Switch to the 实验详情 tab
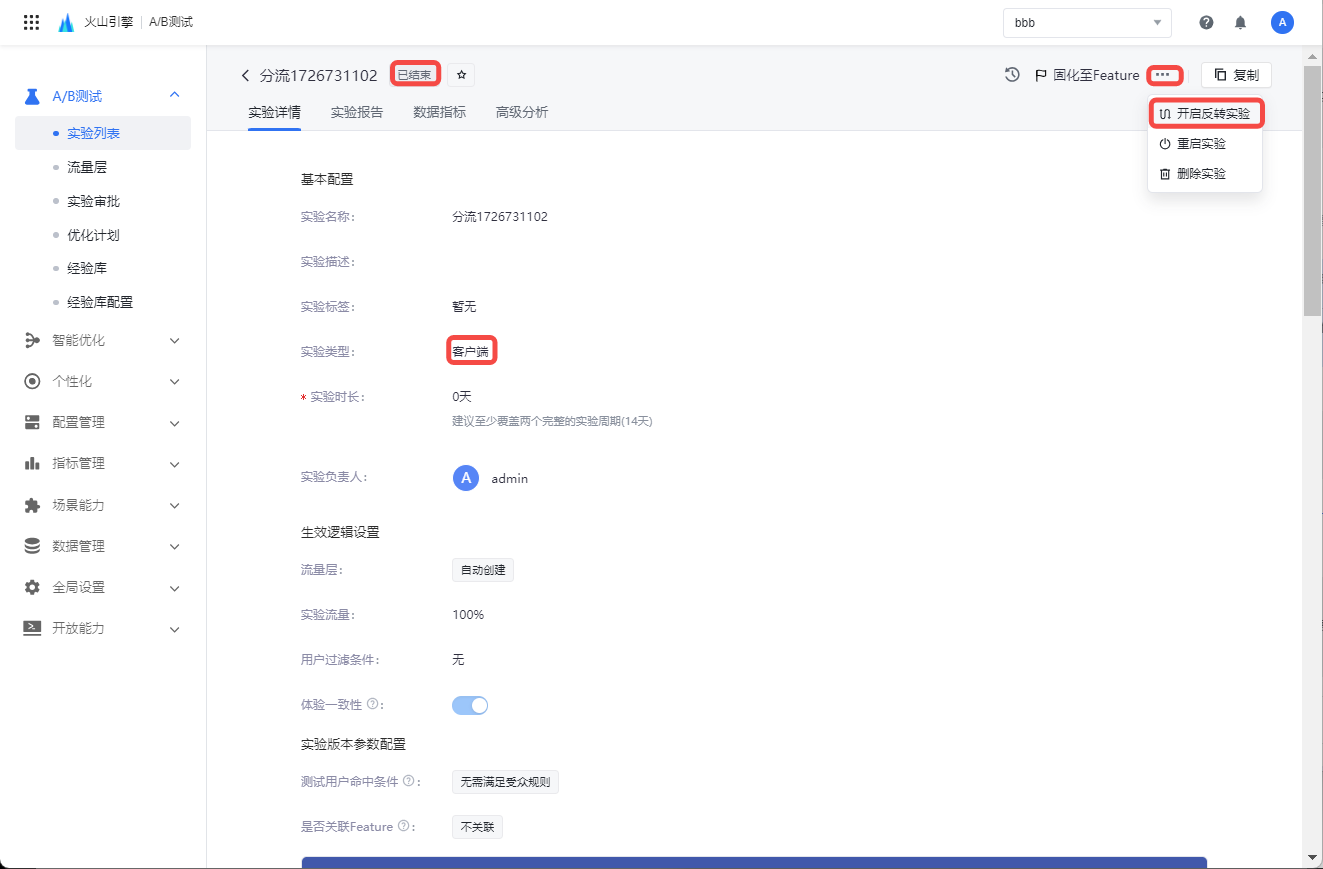 click(x=275, y=113)
